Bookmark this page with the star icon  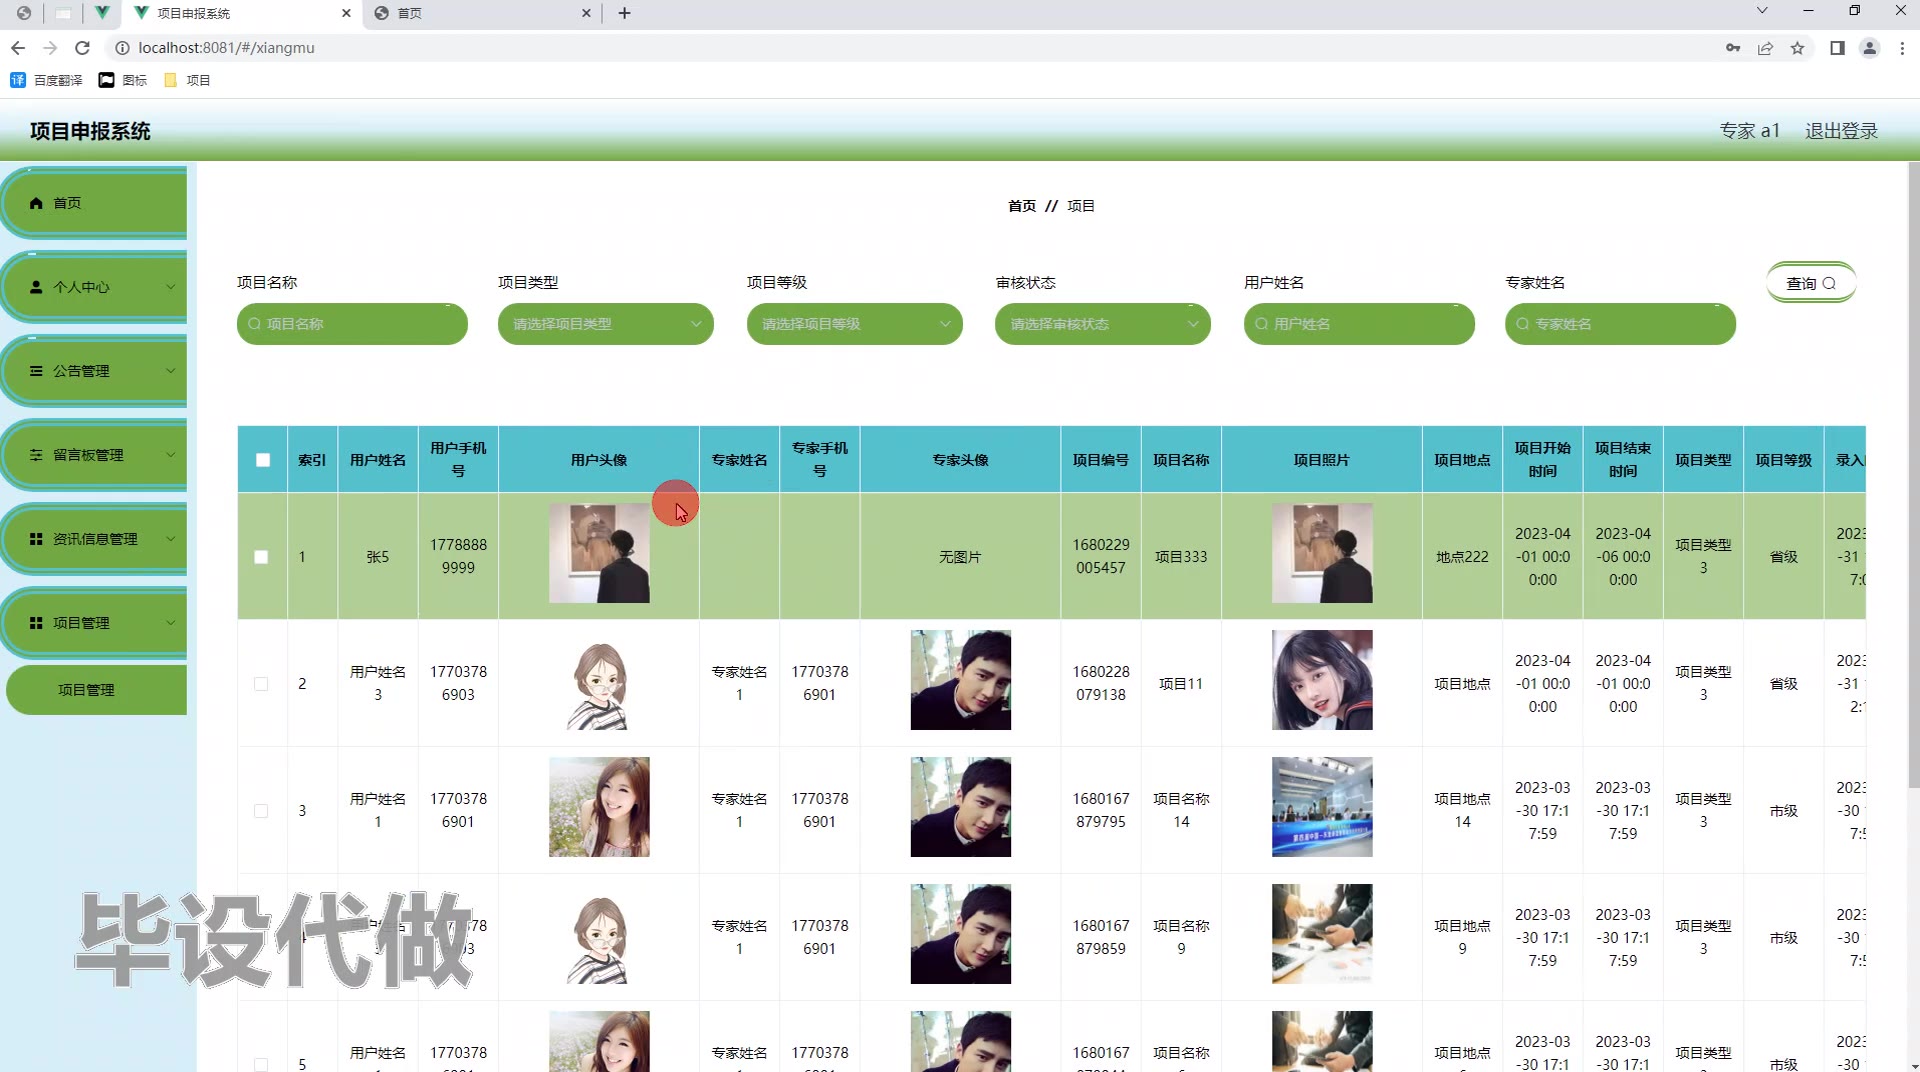pyautogui.click(x=1797, y=48)
